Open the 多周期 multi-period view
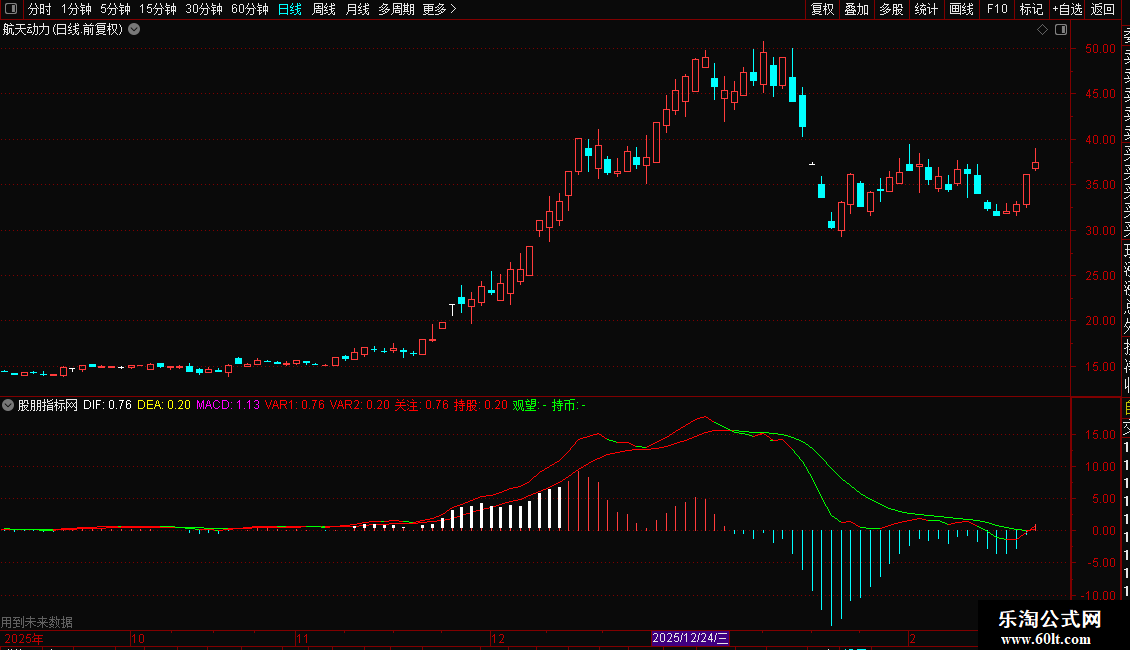 coord(396,9)
